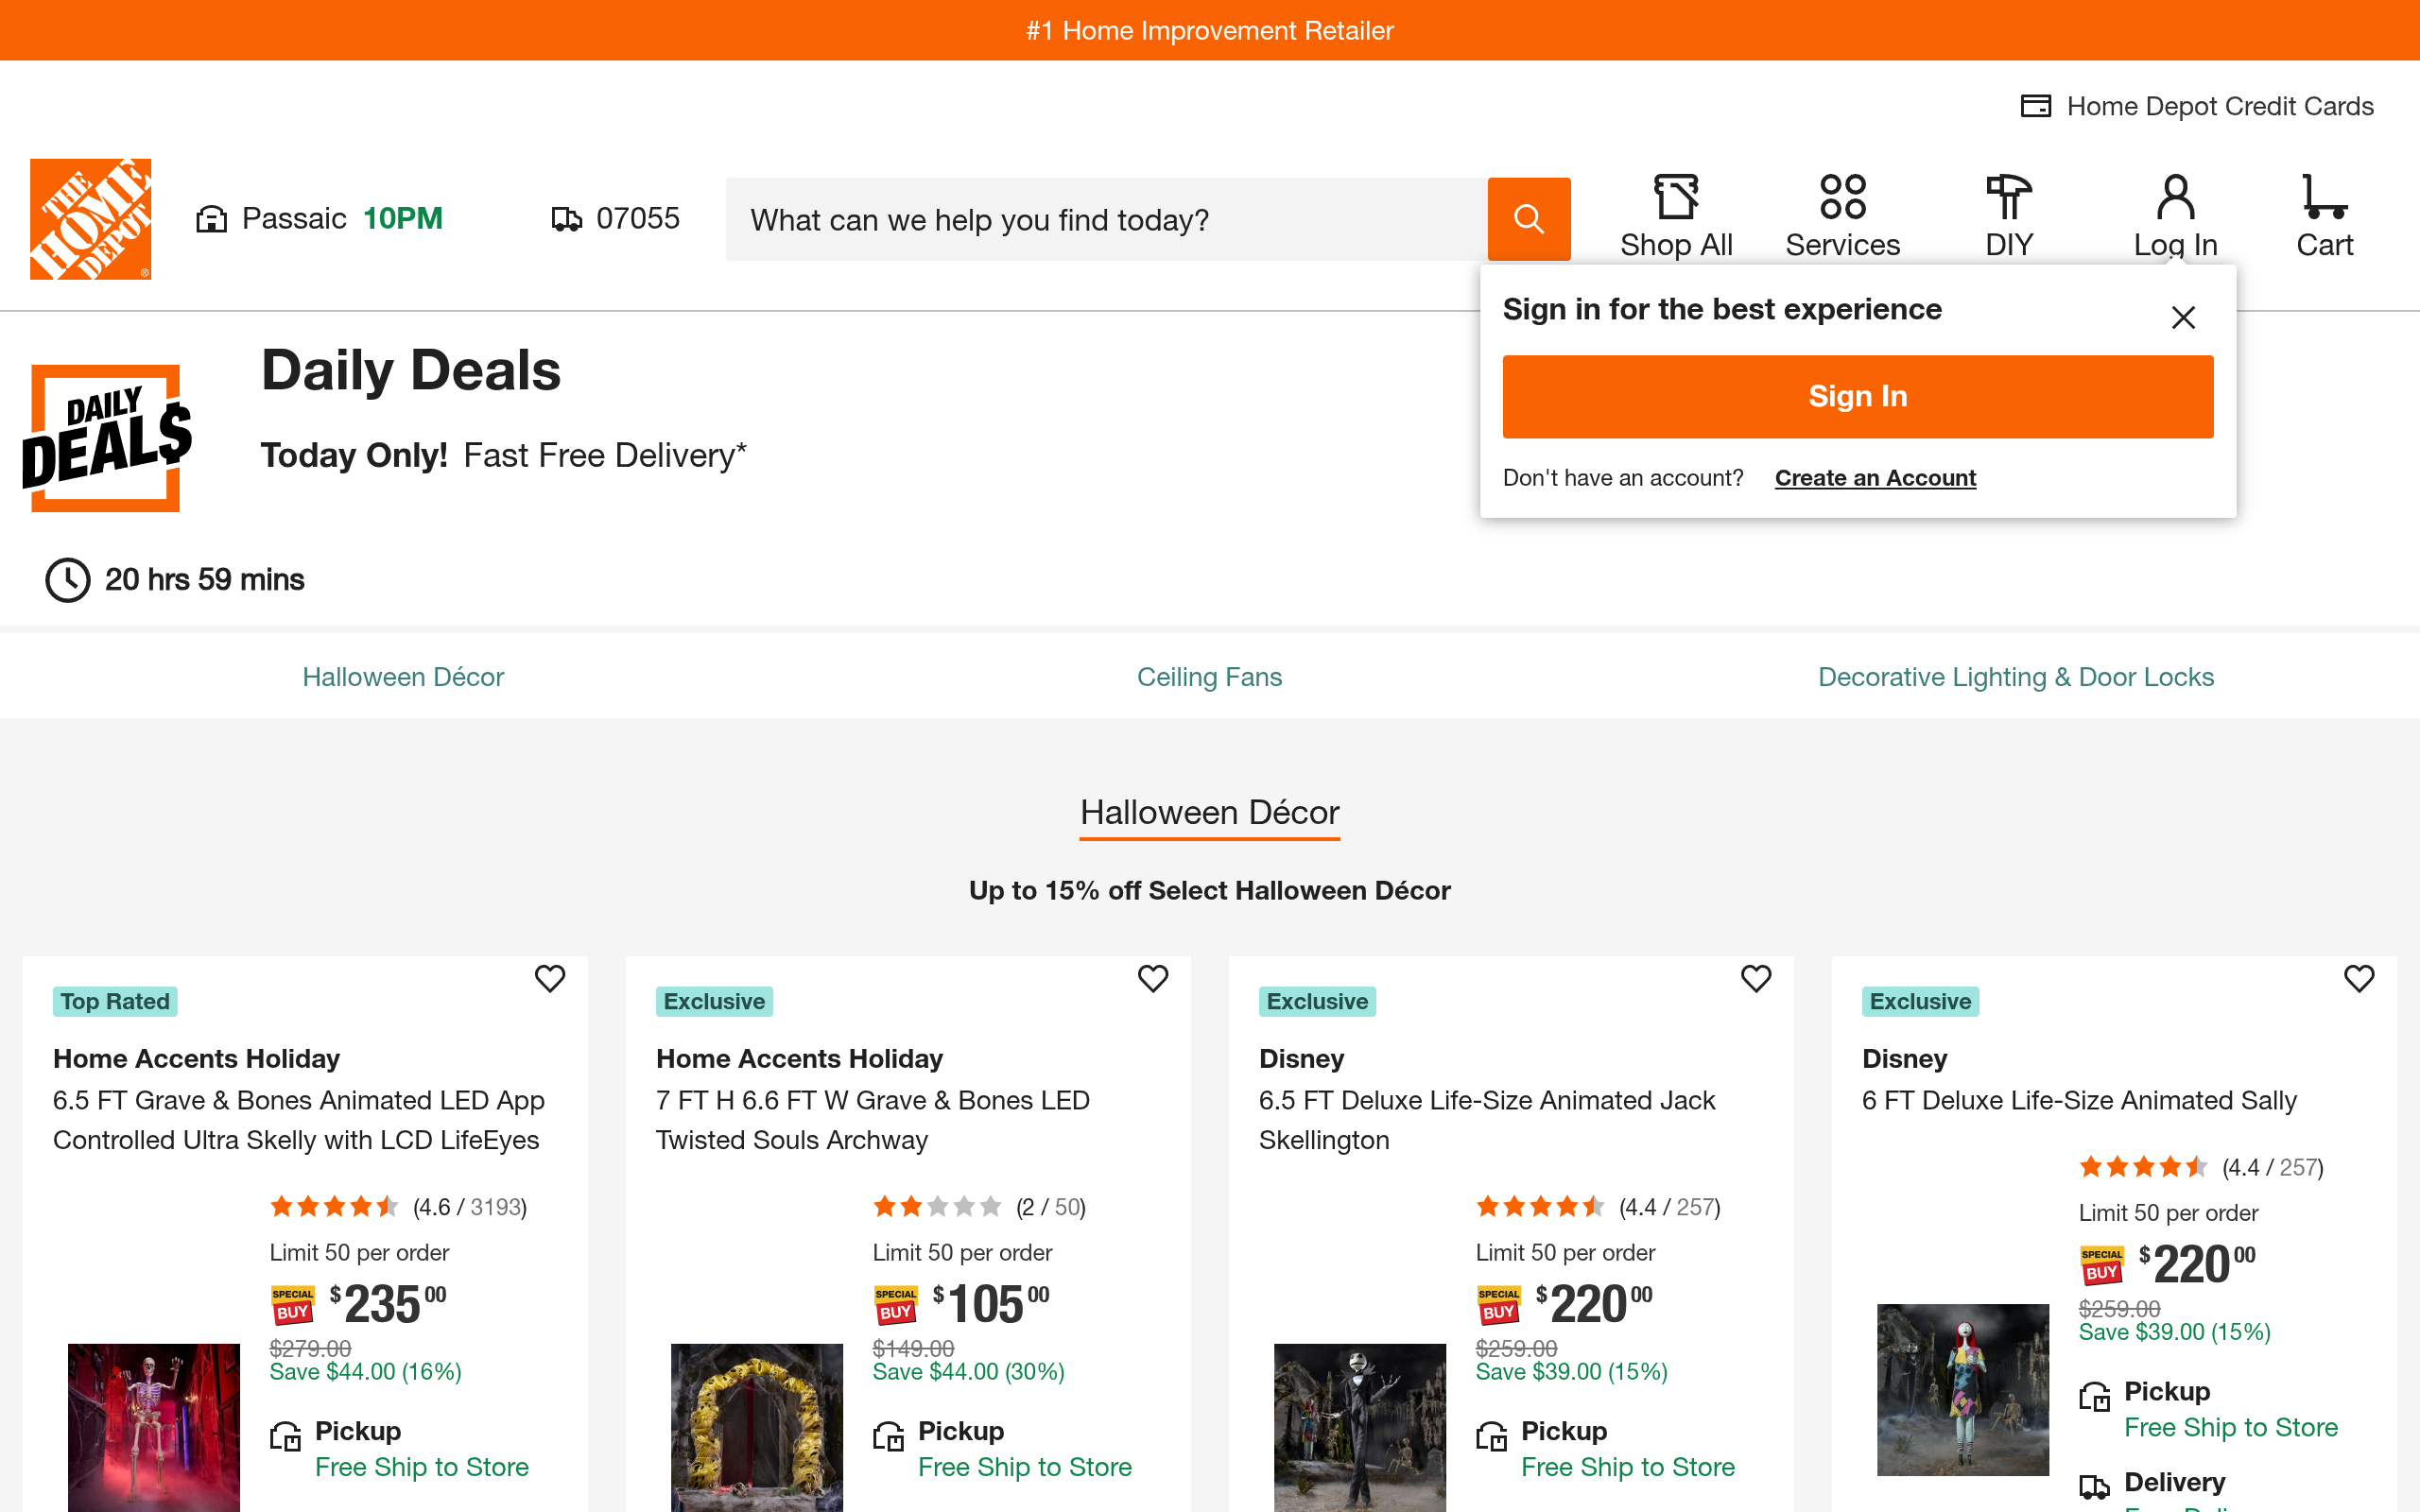Click the Daily Deals page heading
Image resolution: width=2420 pixels, height=1512 pixels.
click(411, 370)
